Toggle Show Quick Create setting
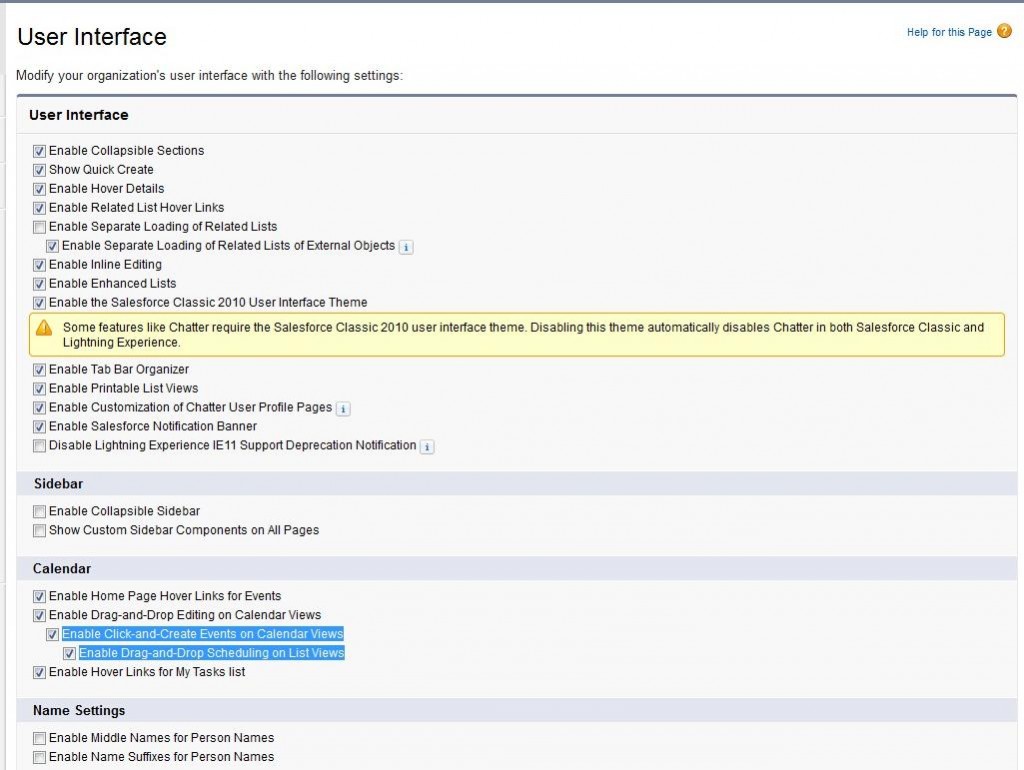 pos(39,169)
